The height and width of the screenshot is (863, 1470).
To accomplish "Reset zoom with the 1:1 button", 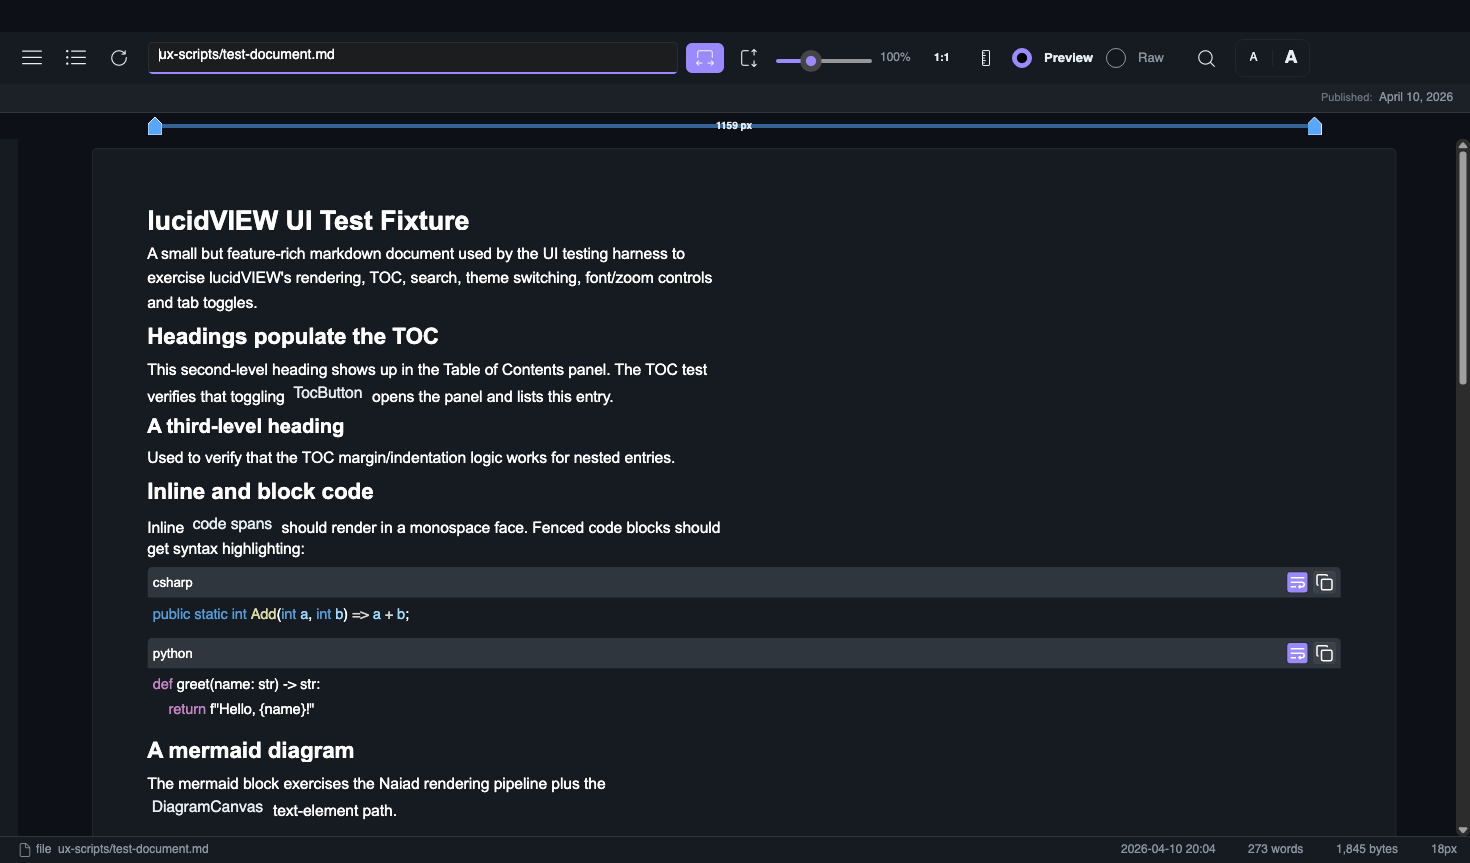I will [x=941, y=58].
